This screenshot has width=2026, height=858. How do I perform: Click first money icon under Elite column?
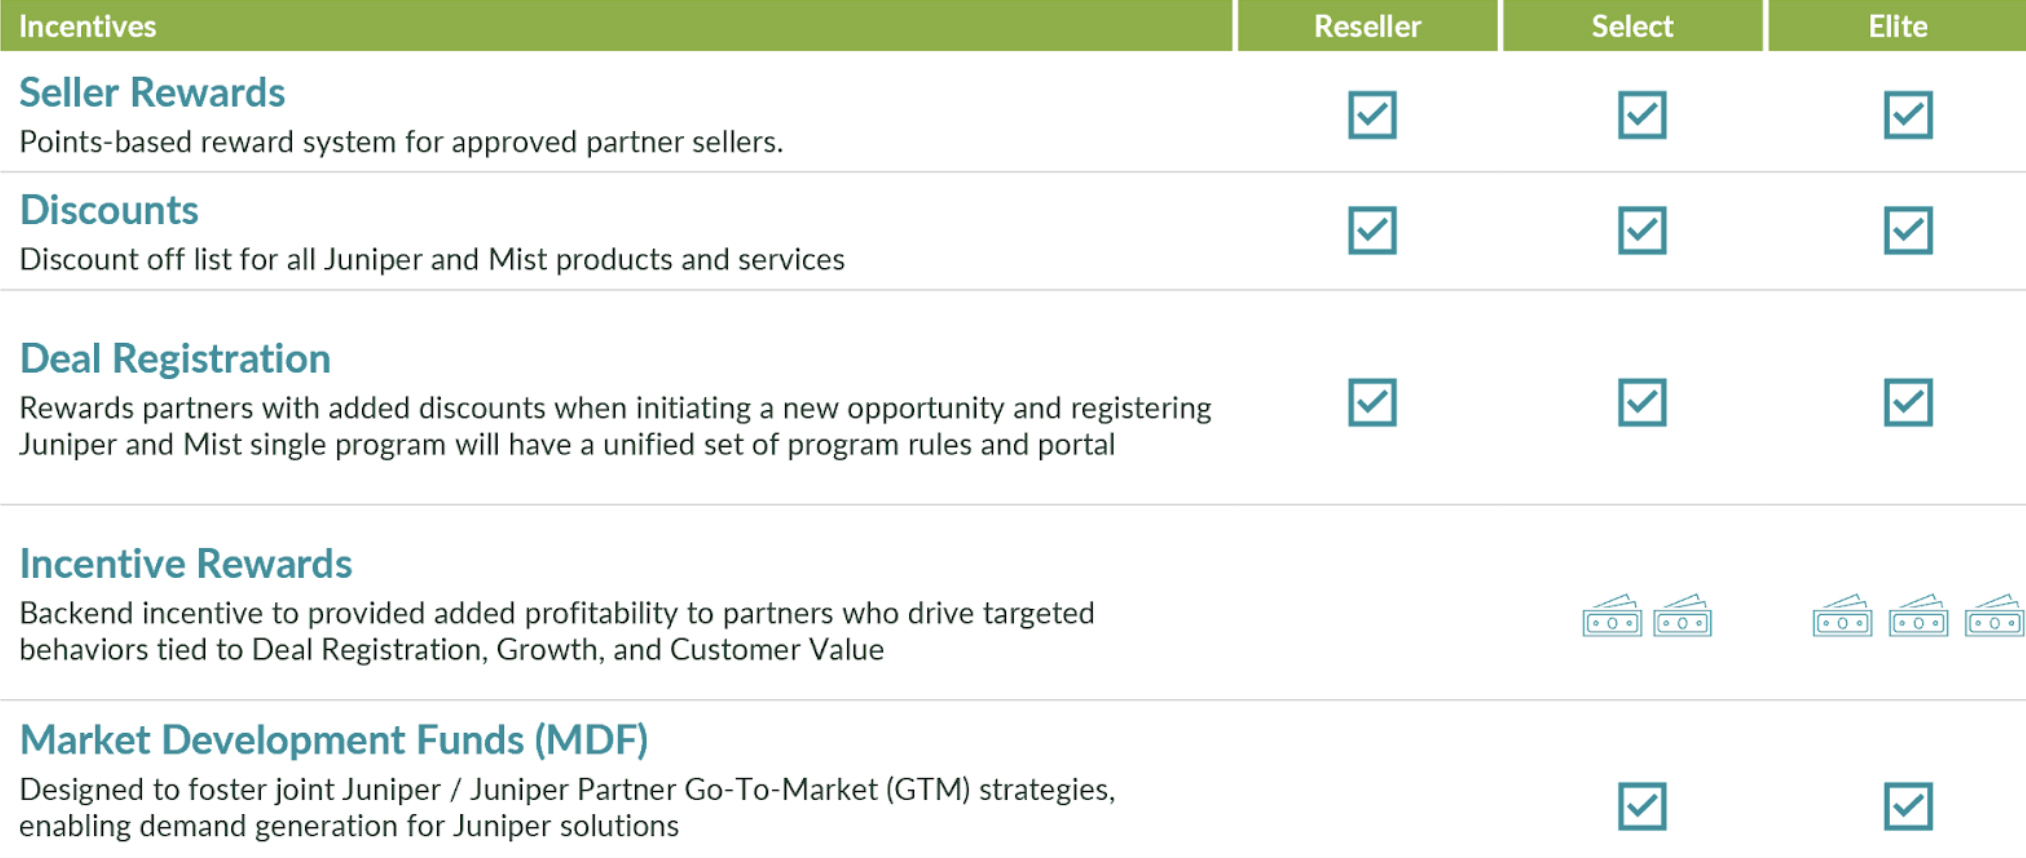point(1842,616)
